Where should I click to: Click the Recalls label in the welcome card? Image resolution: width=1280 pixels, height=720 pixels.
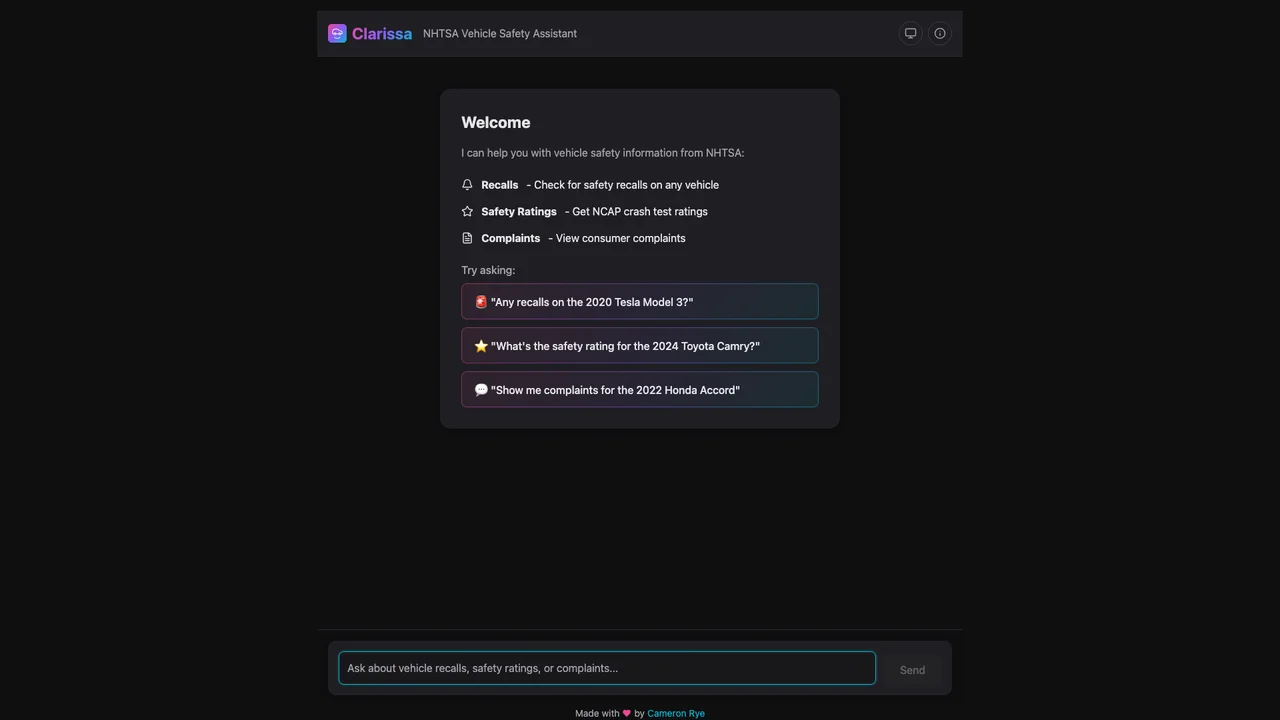(499, 184)
